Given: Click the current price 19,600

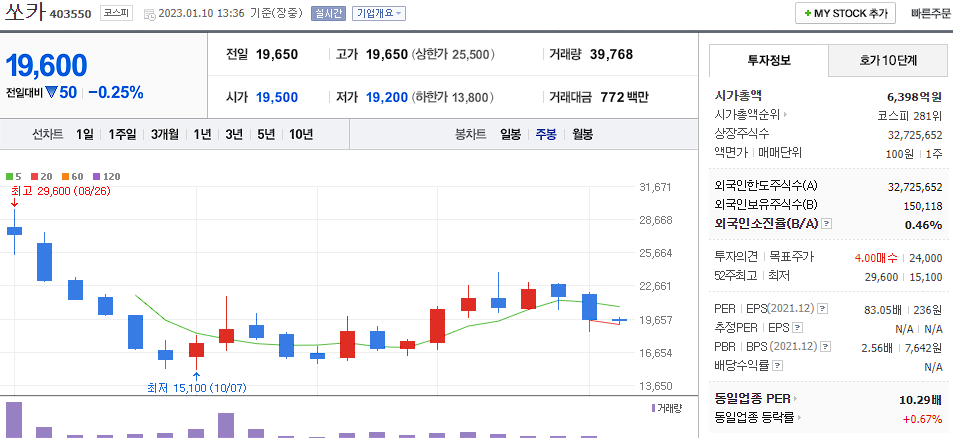Looking at the screenshot, I should [x=47, y=66].
